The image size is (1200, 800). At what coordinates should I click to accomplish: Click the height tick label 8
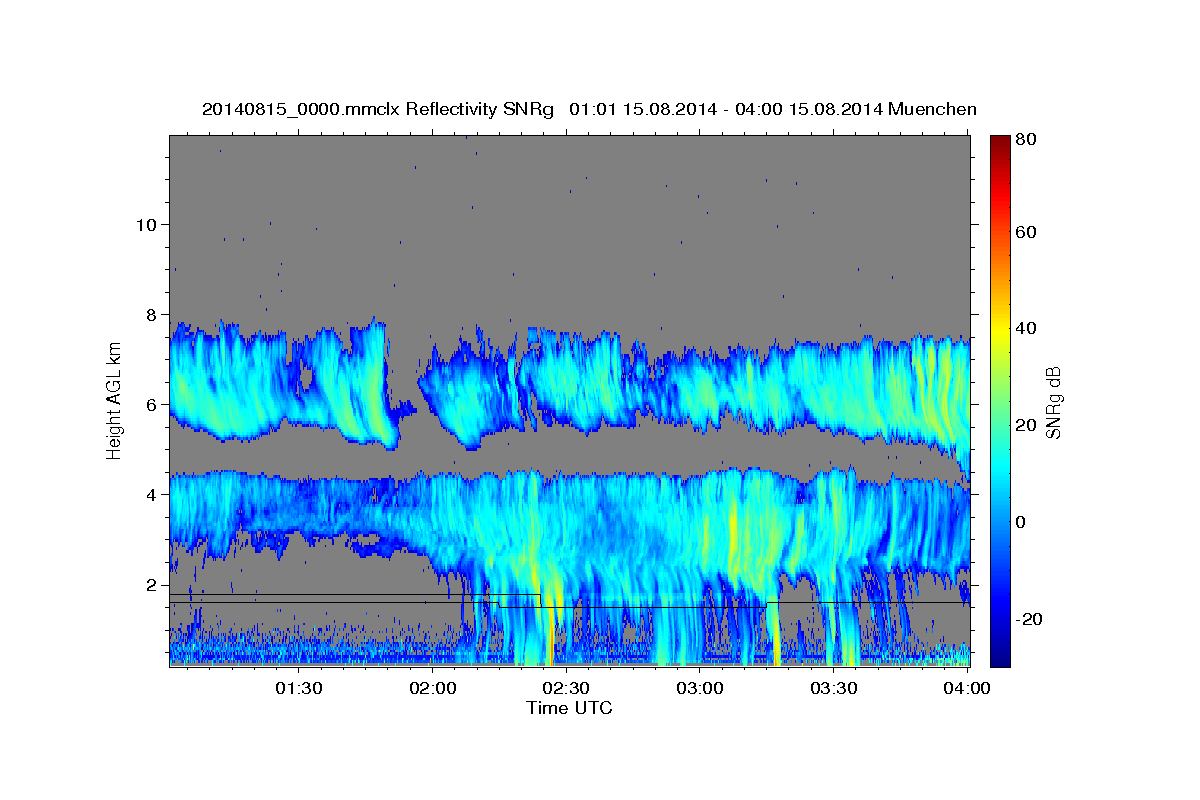point(152,314)
